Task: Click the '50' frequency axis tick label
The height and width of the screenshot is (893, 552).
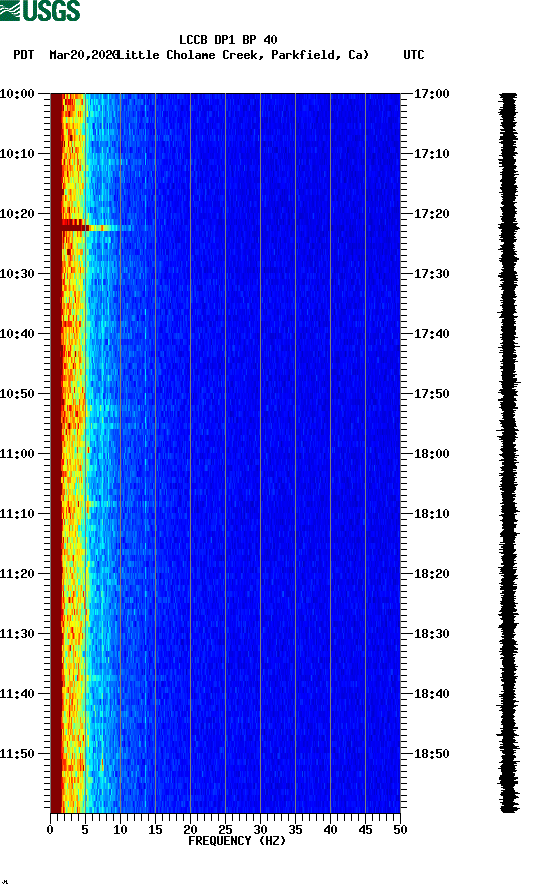Action: click(x=400, y=830)
